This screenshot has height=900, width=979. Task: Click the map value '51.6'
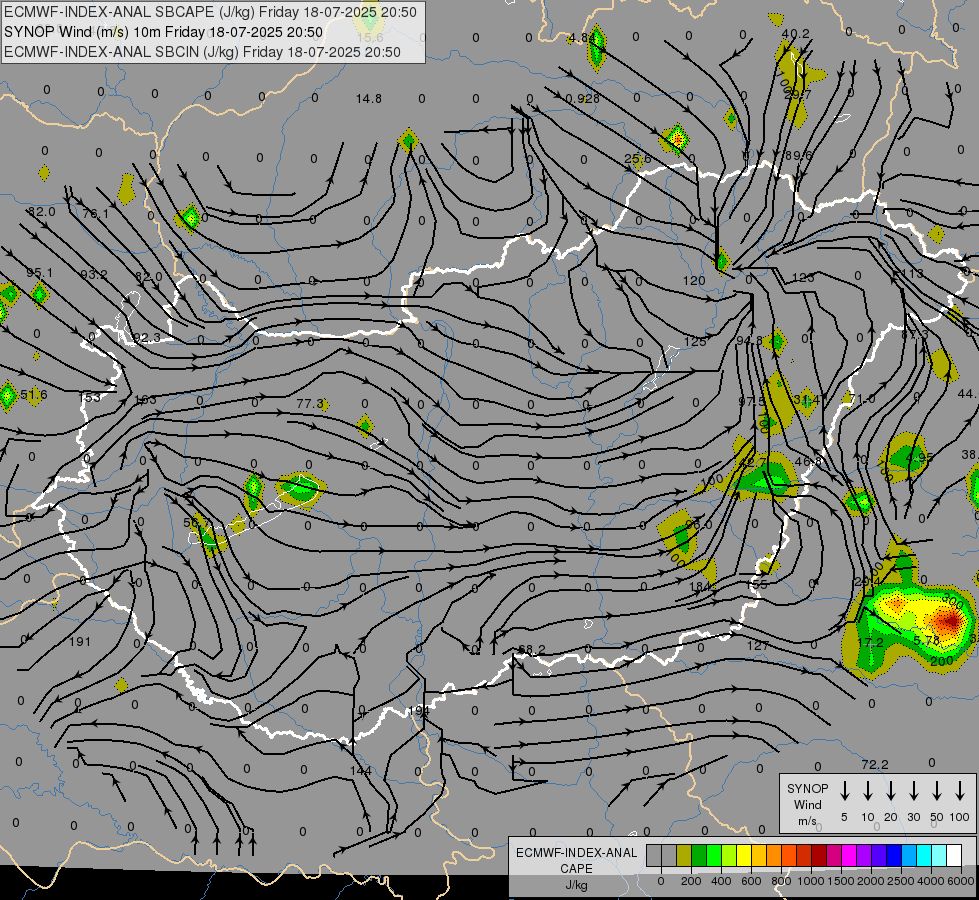(34, 395)
